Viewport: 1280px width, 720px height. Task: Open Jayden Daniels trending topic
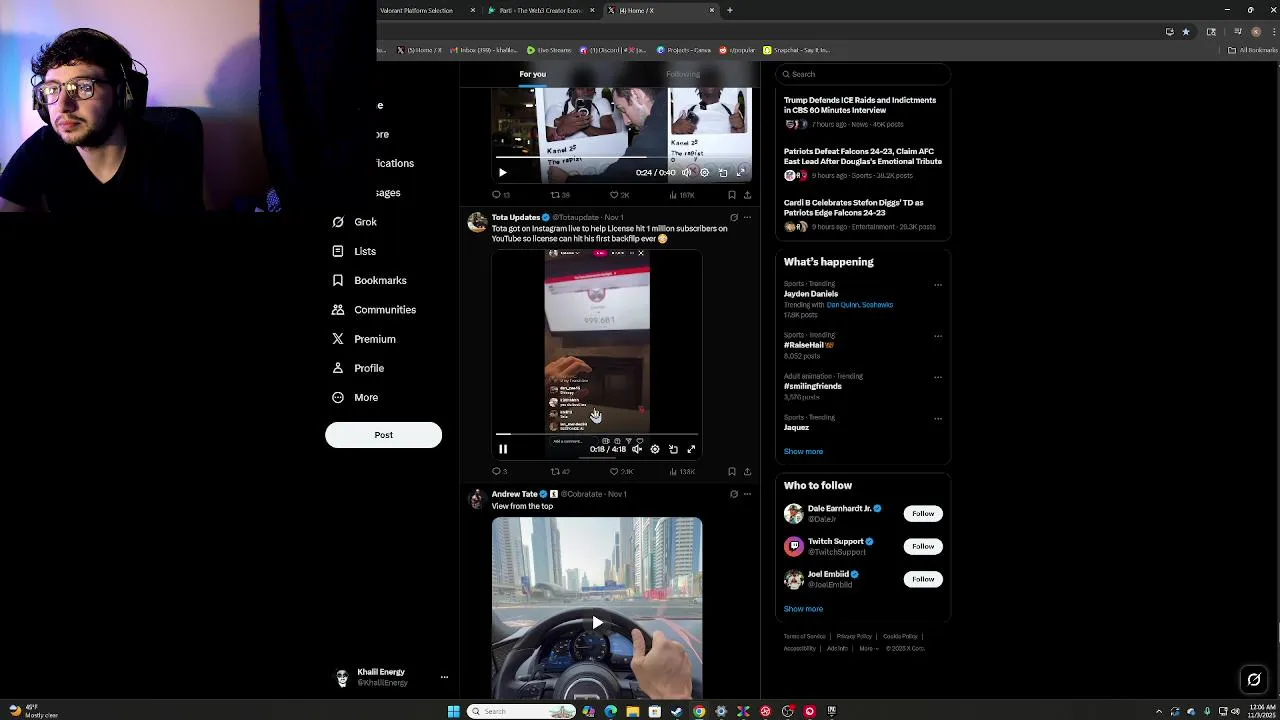pyautogui.click(x=811, y=294)
